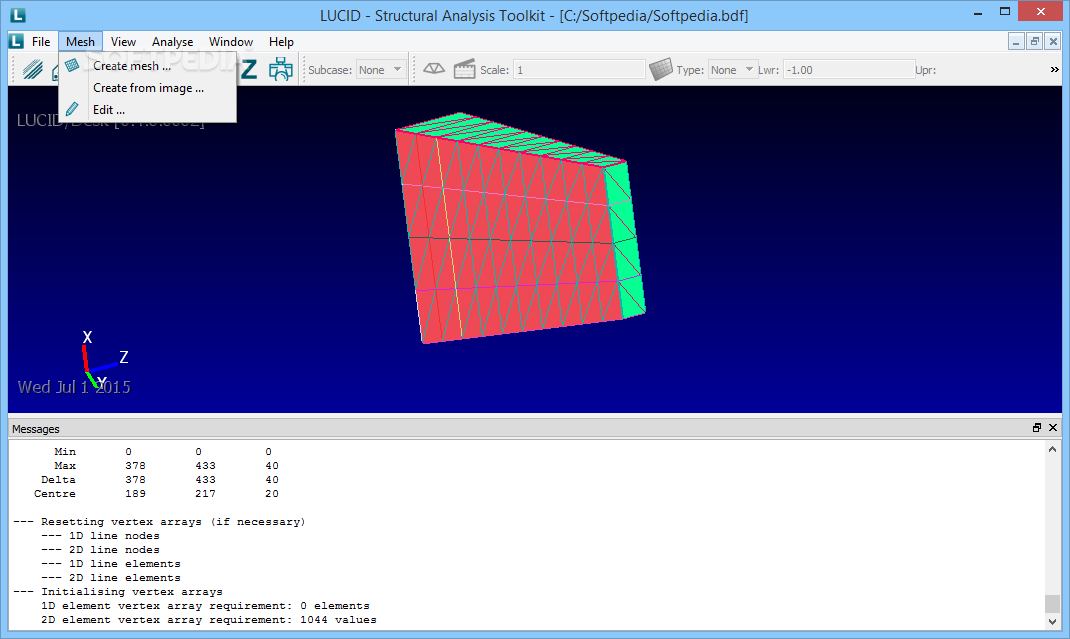Click Messages scrollbar up arrow
Screen dimensions: 1070x639
pos(1052,449)
